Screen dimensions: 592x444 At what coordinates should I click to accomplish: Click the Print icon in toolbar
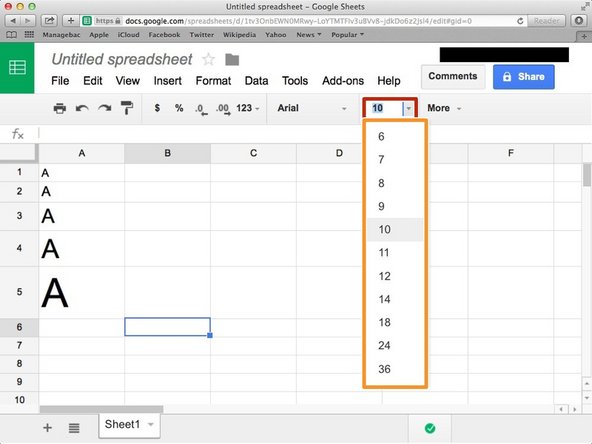coord(60,108)
